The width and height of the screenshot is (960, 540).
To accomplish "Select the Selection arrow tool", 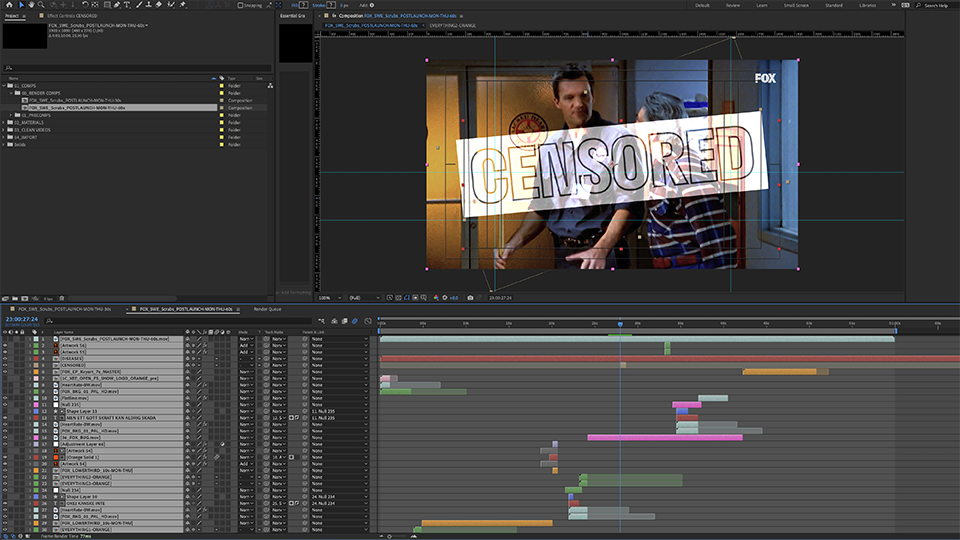I will [21, 5].
